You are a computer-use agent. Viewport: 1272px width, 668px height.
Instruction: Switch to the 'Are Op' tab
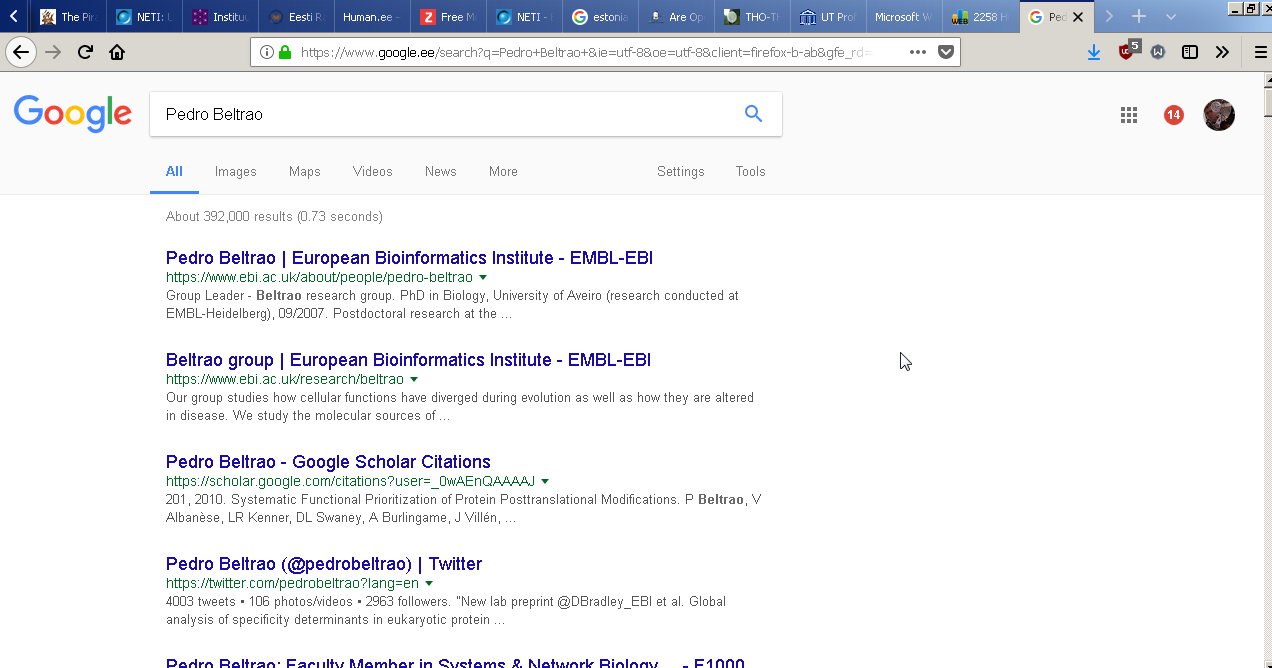pos(676,17)
